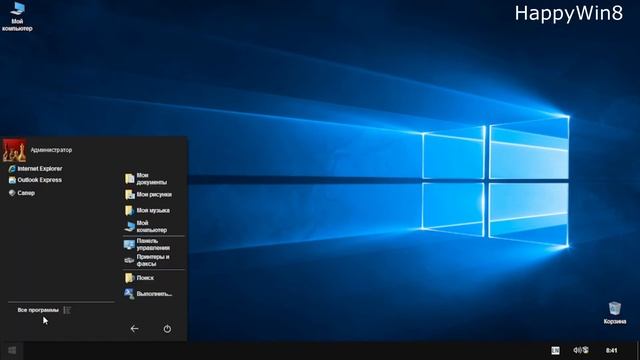640x360 pixels.
Task: Open the Сапер minesweeper game
Action: [x=22, y=193]
